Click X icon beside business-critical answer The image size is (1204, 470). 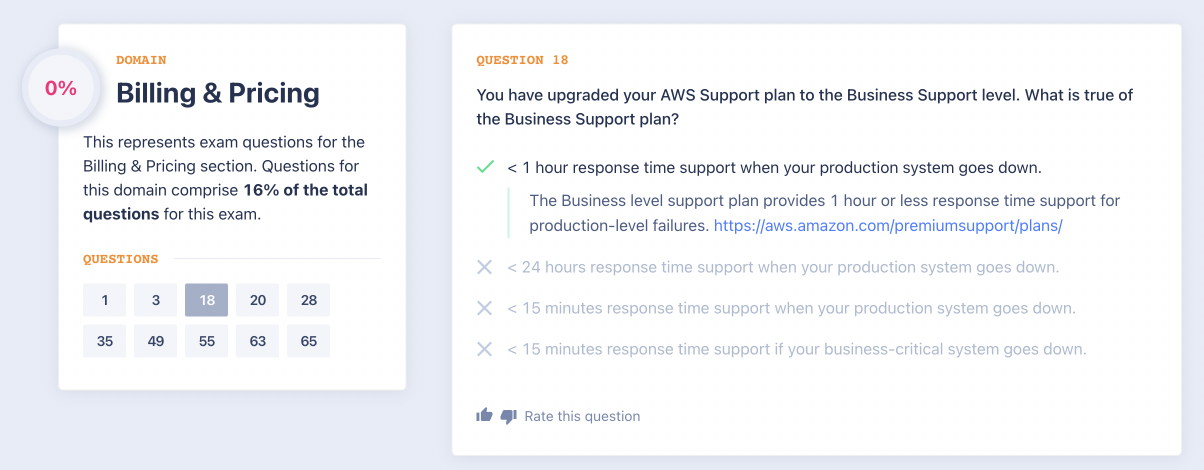click(485, 349)
